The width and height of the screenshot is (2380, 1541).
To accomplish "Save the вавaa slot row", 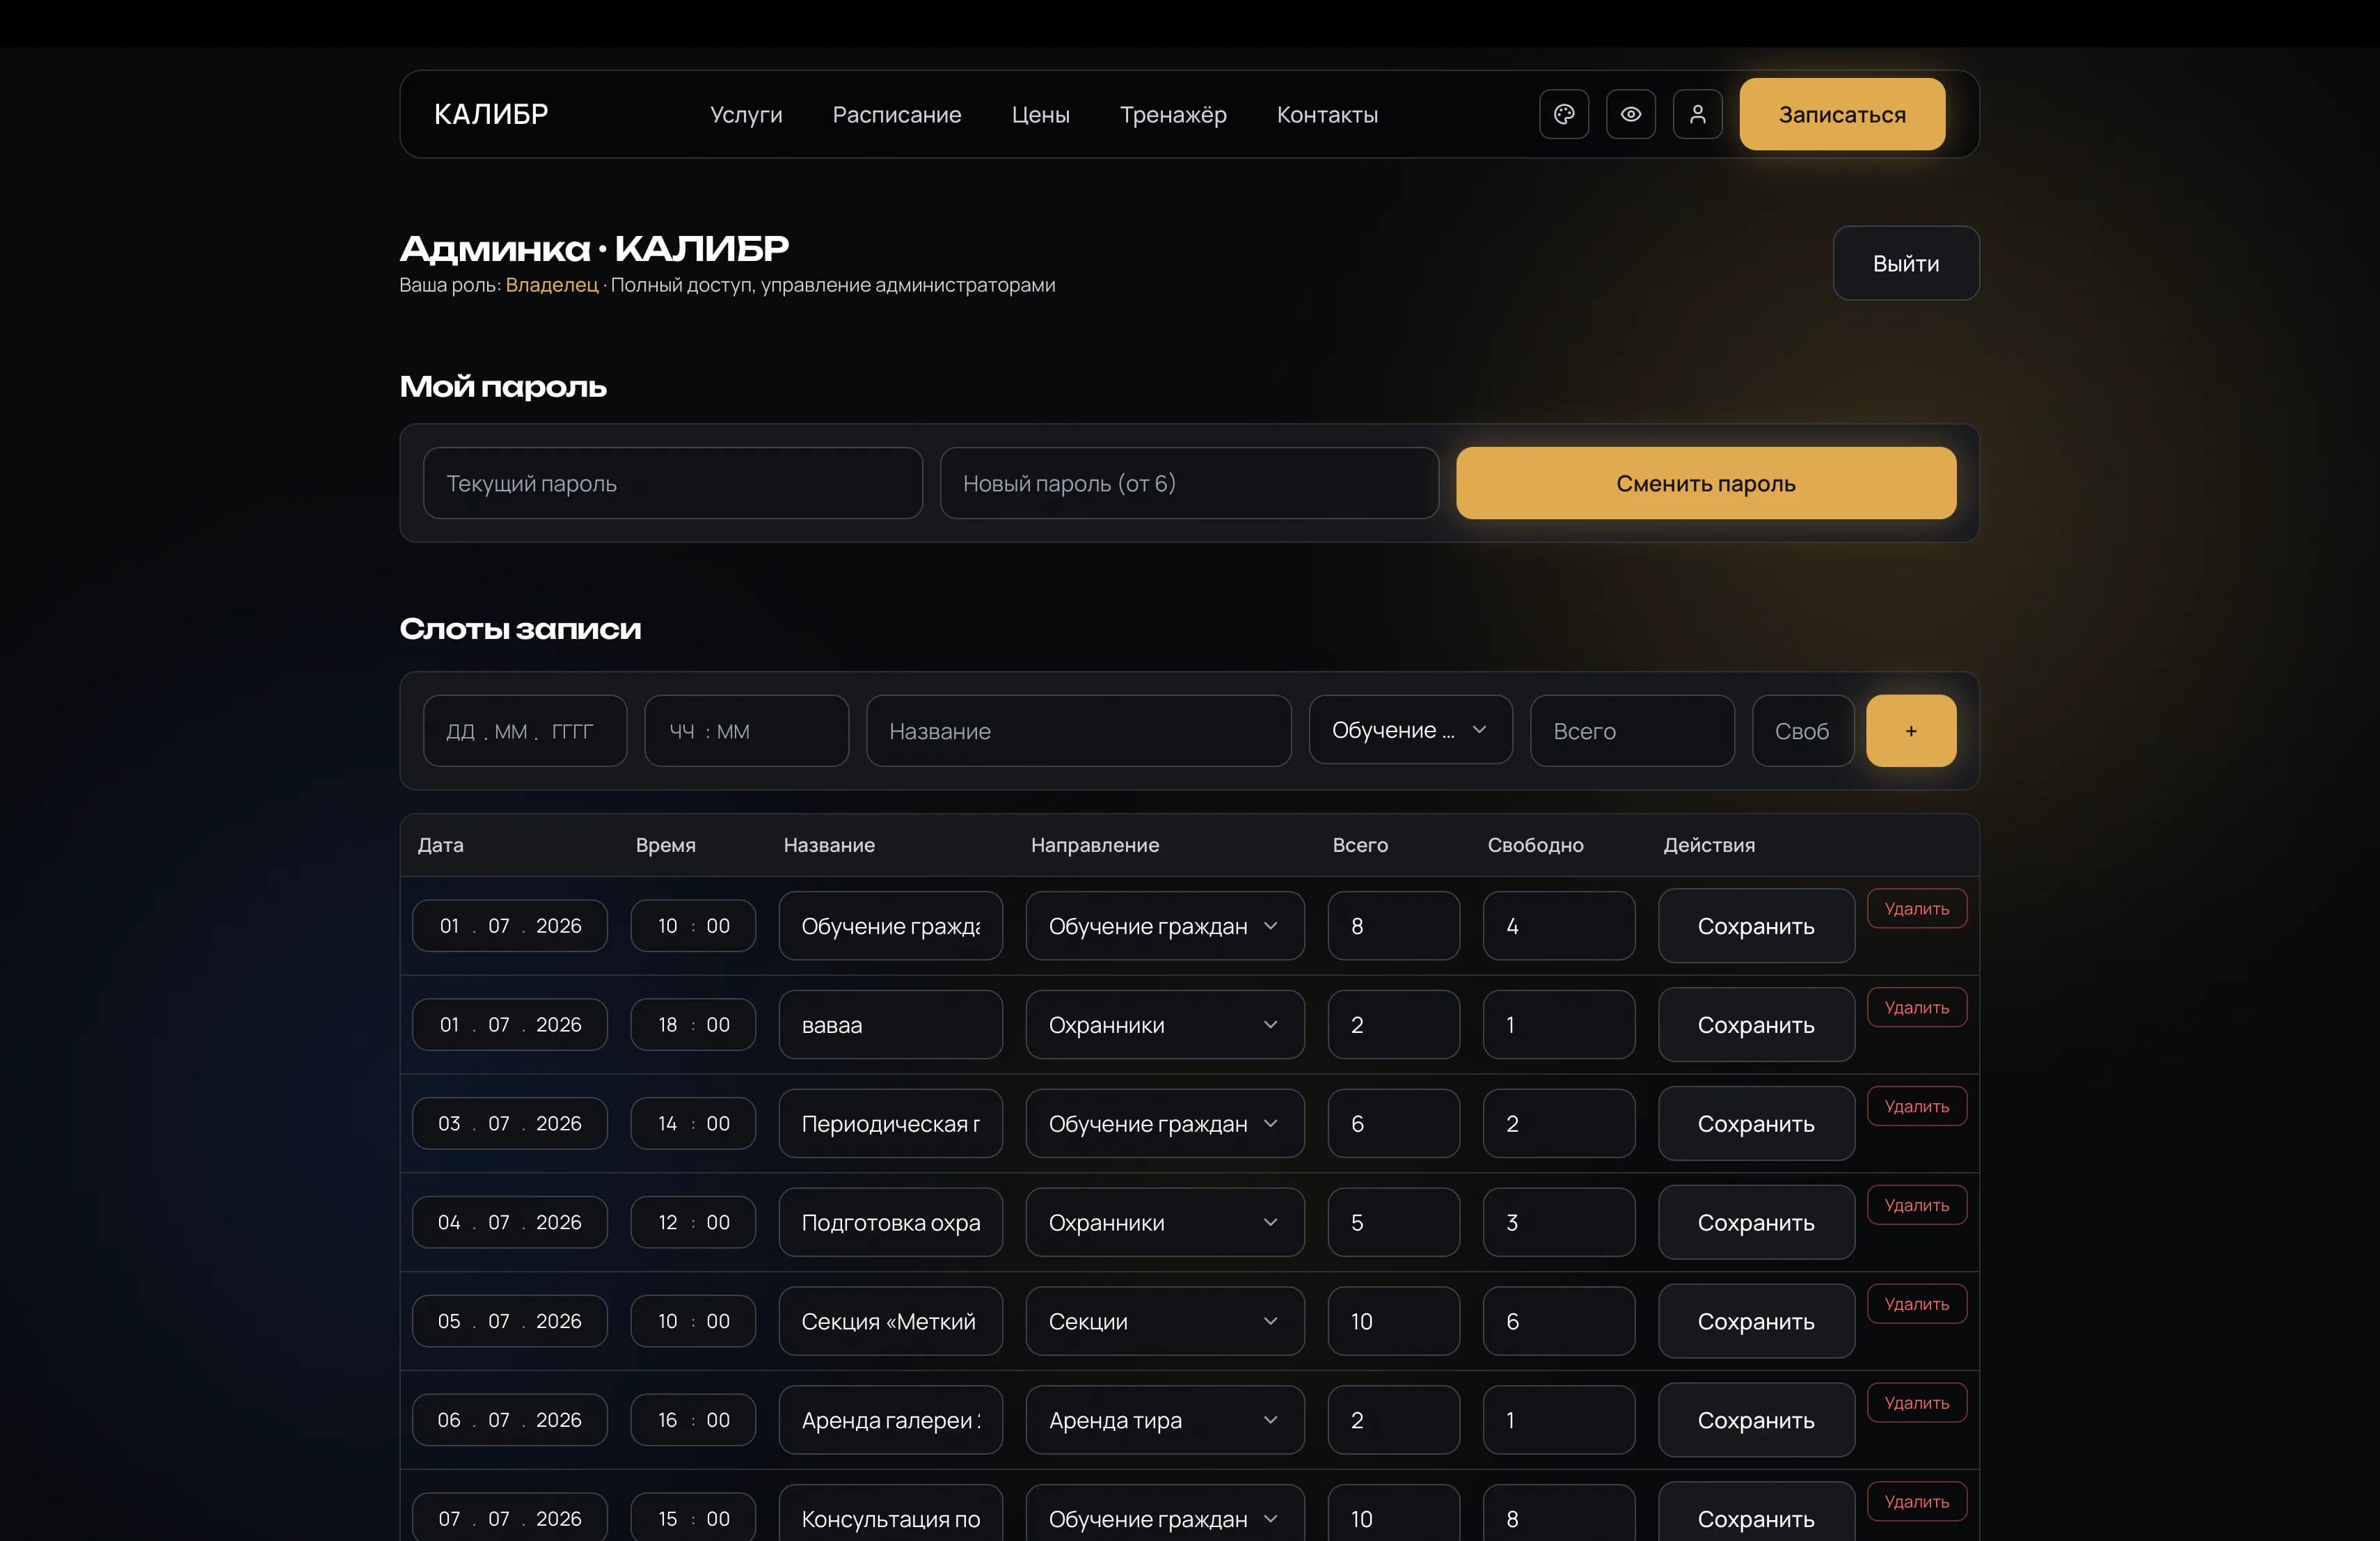I will 1756,1025.
